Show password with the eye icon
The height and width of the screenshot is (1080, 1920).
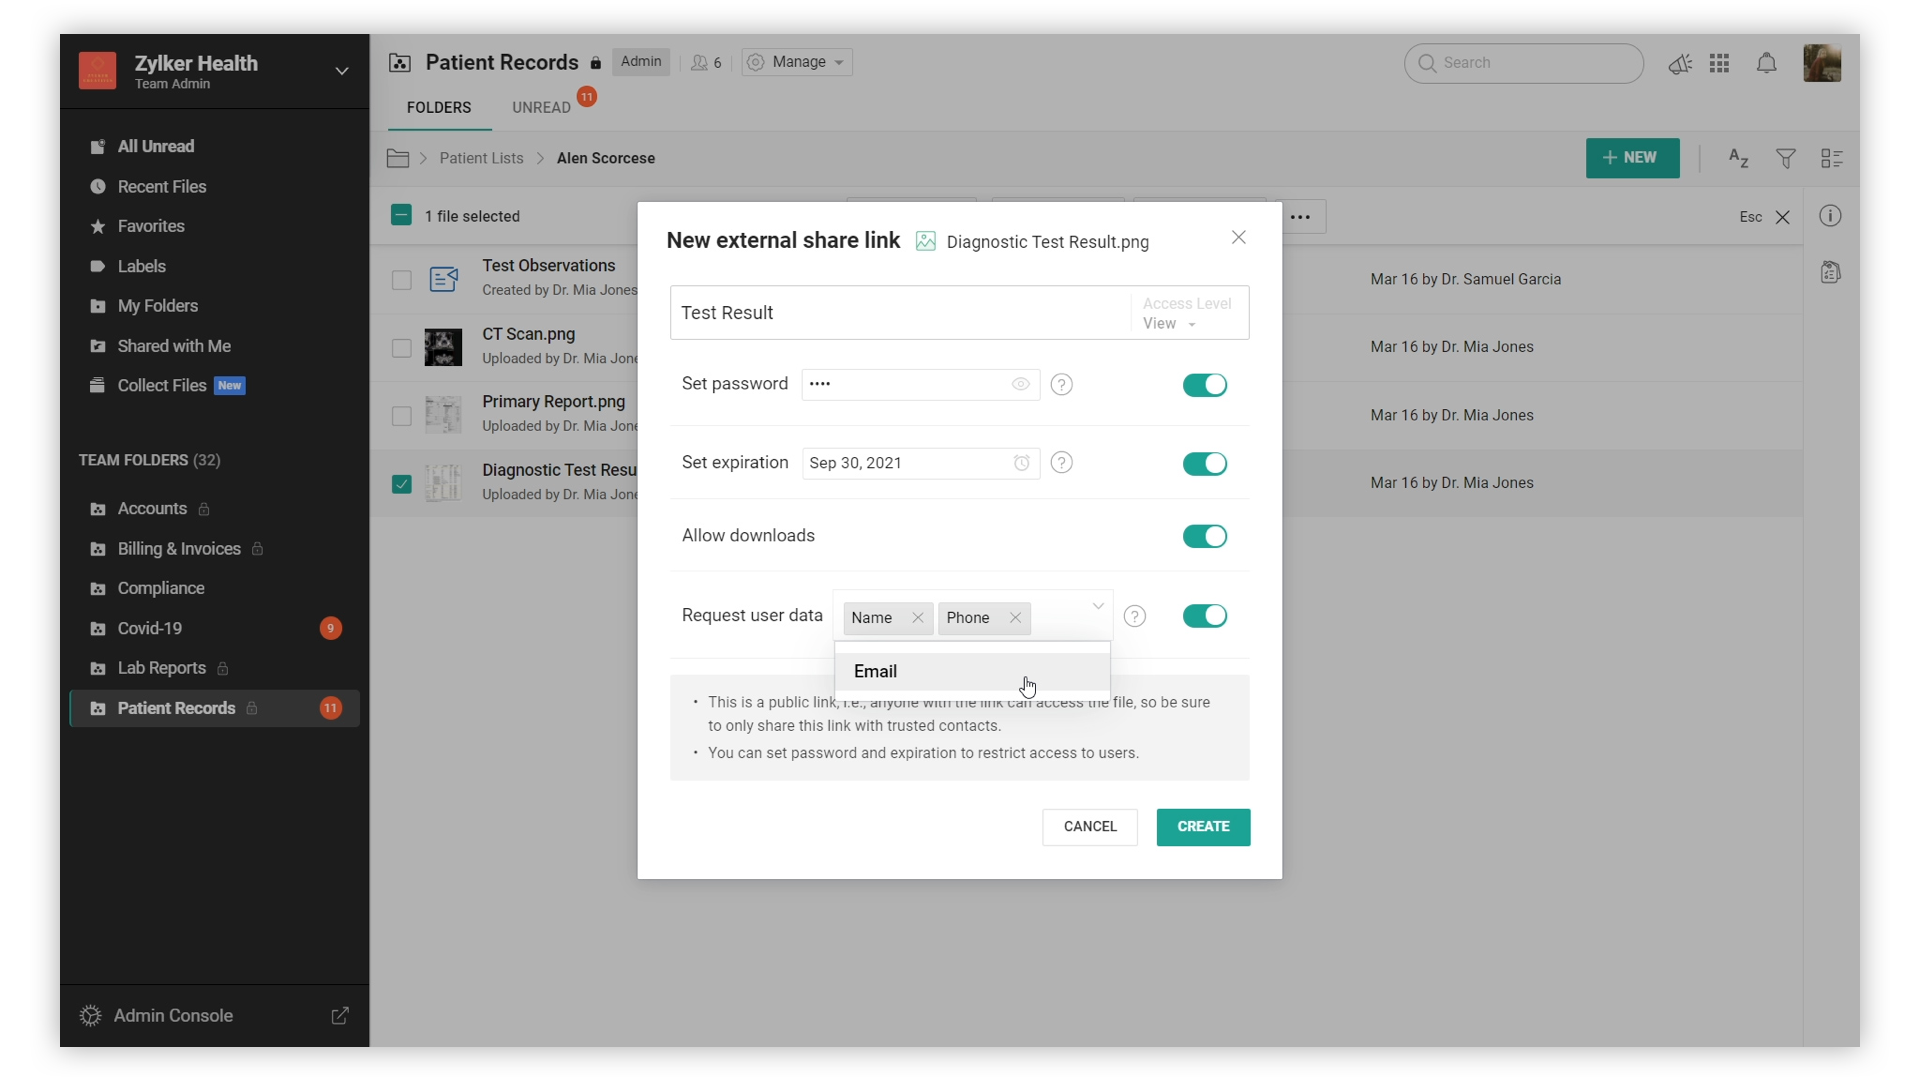(x=1020, y=384)
